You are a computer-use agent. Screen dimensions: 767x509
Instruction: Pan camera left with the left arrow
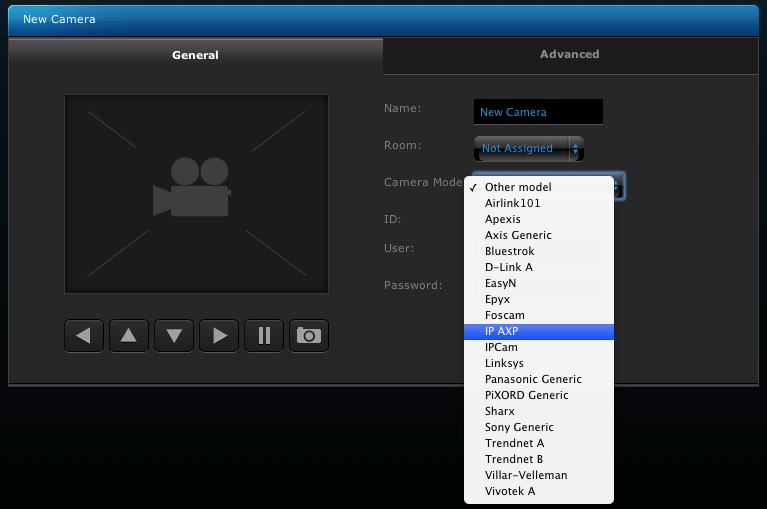pos(84,336)
